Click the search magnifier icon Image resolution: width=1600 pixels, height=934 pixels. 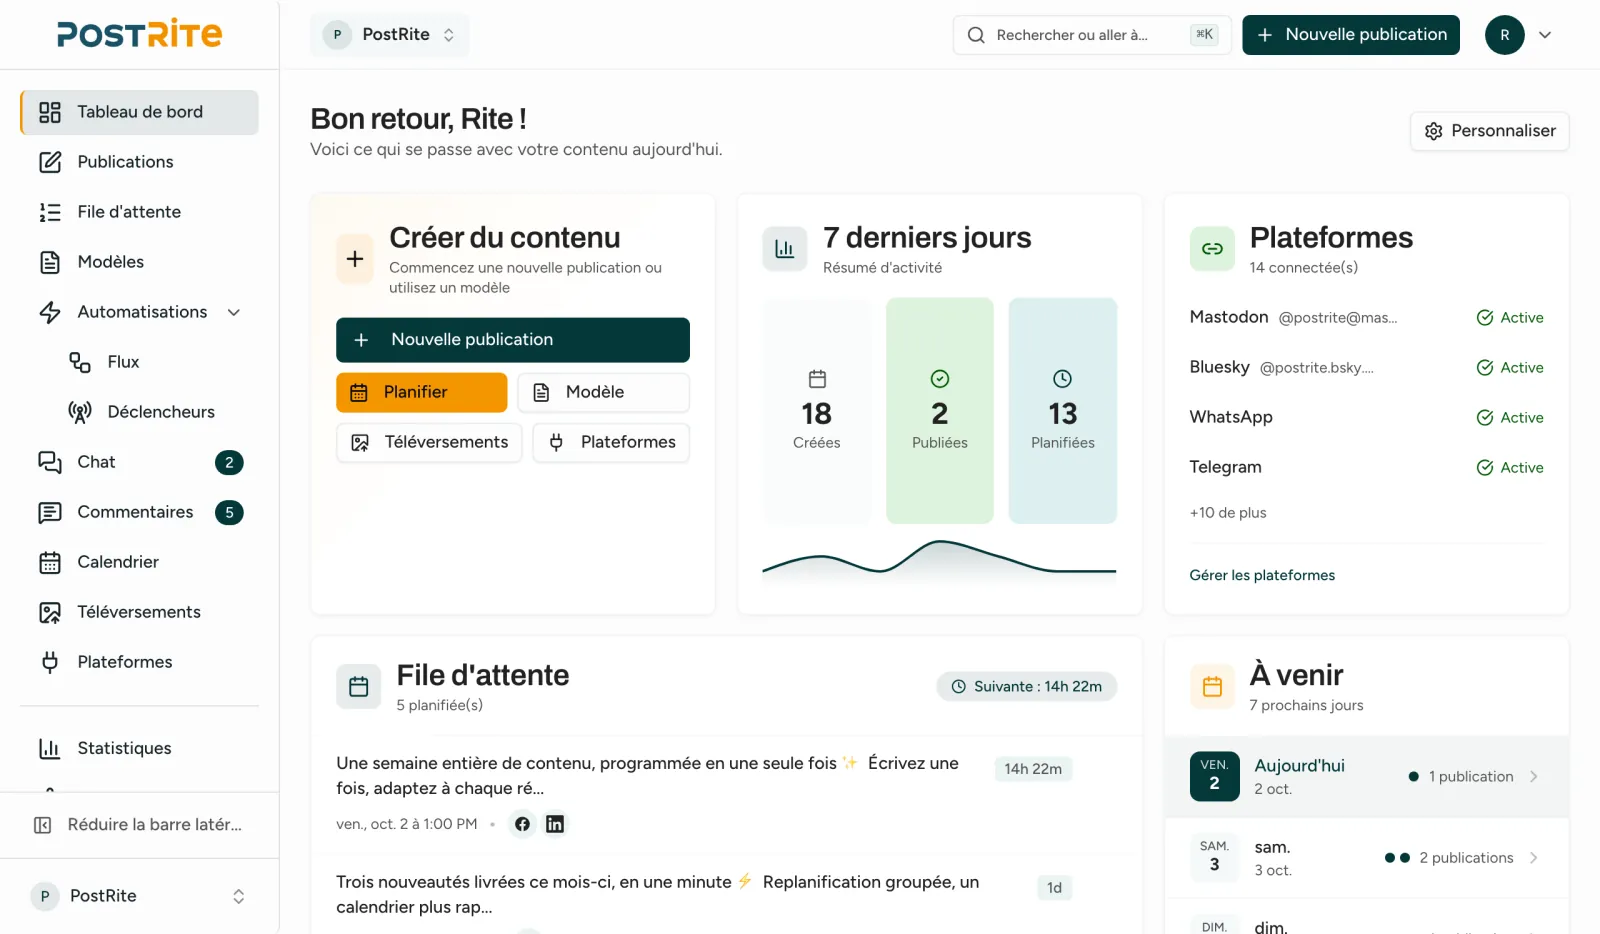976,35
